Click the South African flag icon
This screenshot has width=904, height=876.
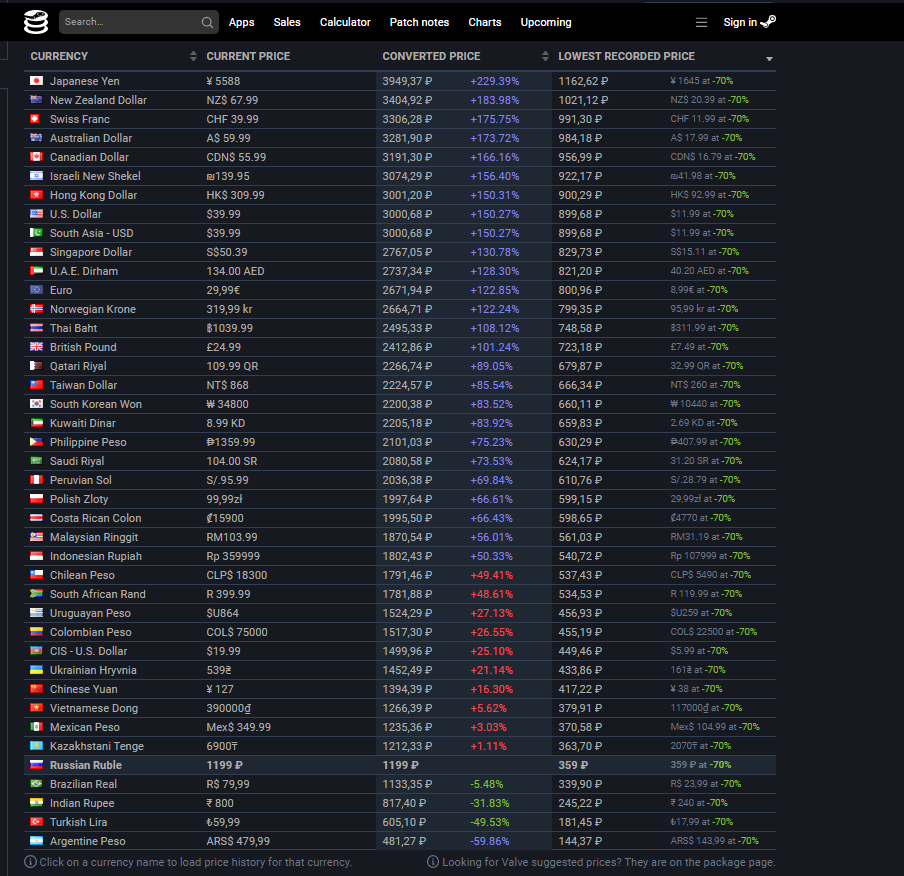tap(36, 593)
